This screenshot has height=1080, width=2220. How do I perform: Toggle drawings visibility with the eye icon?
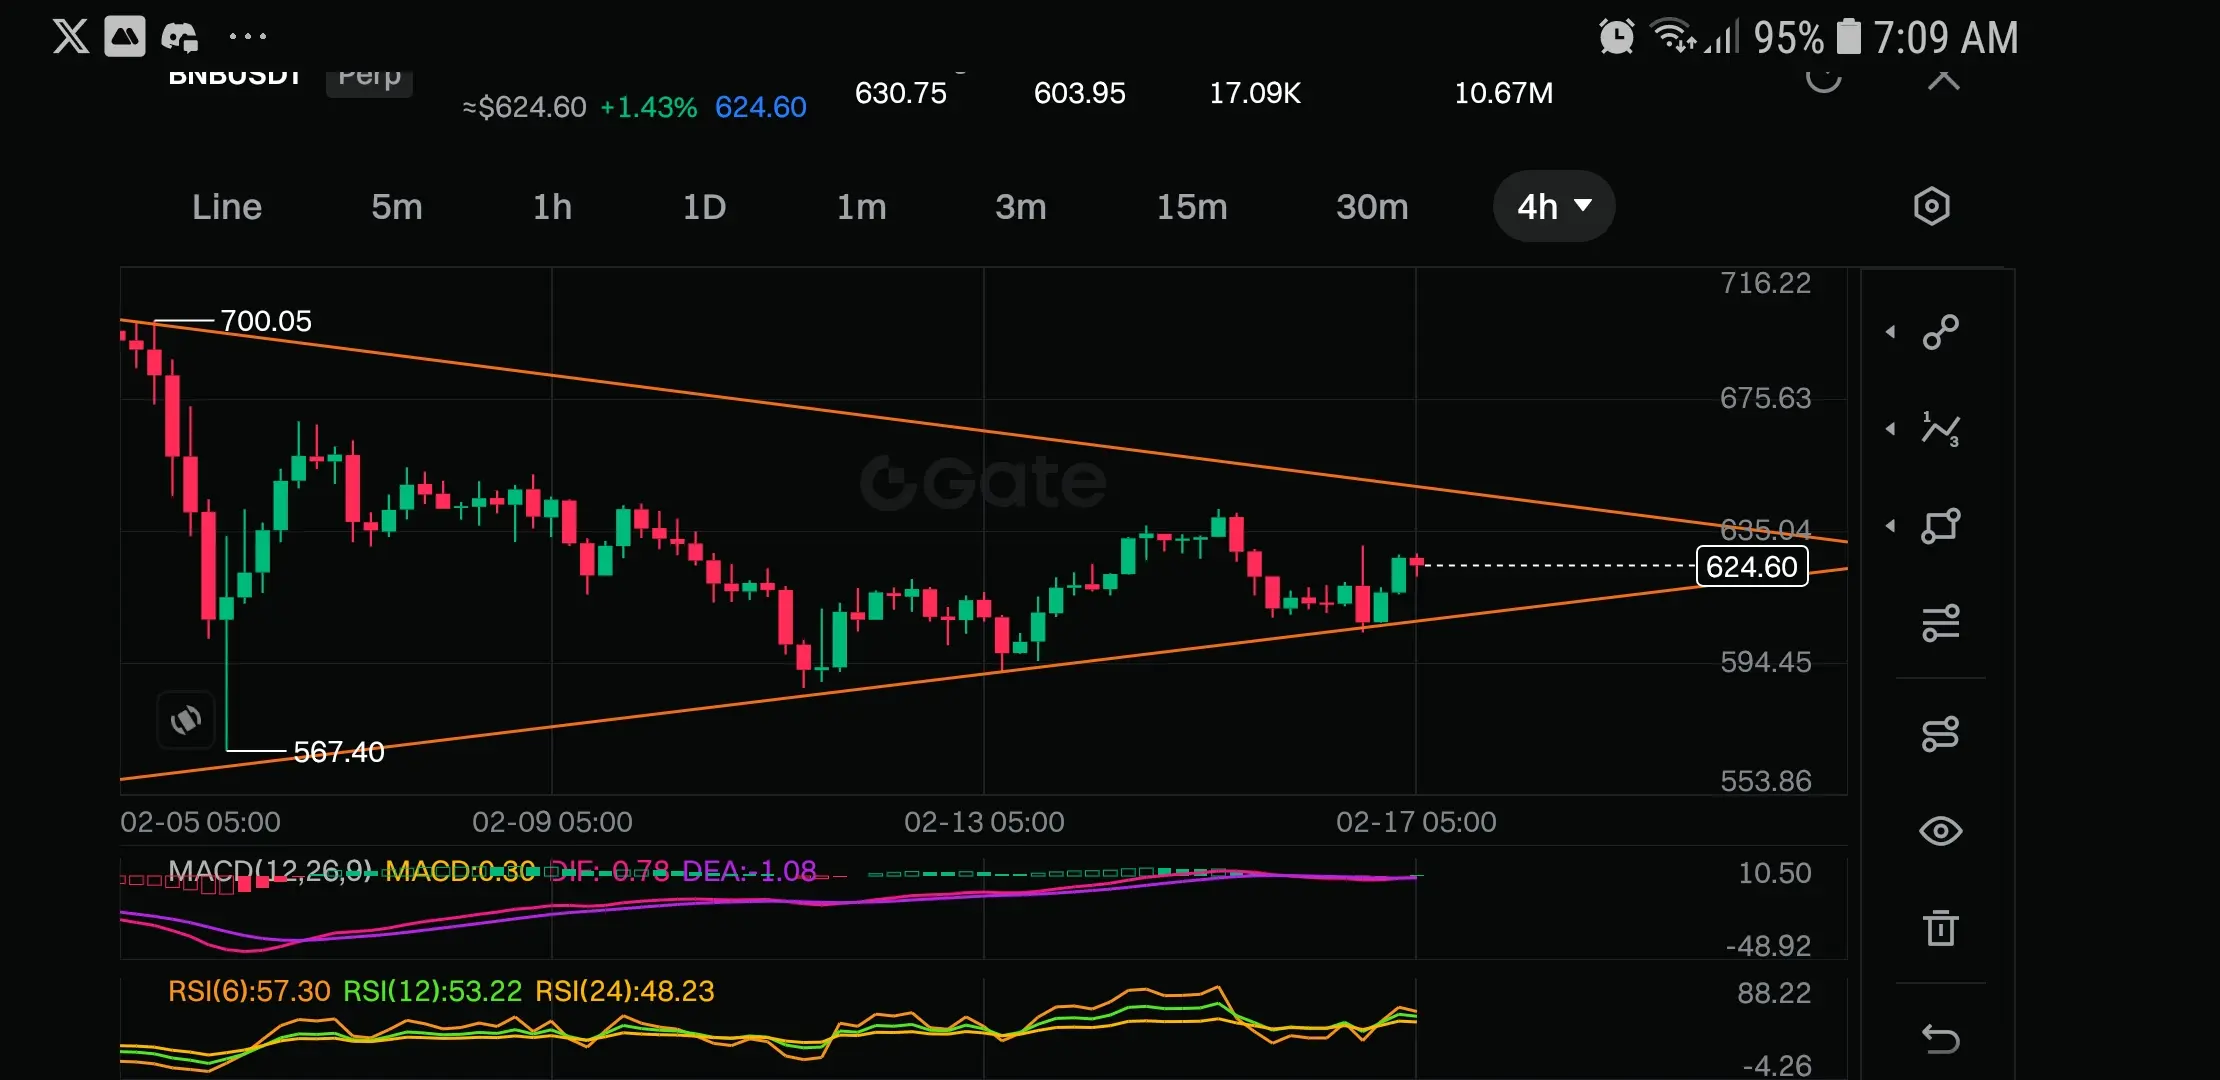[x=1940, y=831]
